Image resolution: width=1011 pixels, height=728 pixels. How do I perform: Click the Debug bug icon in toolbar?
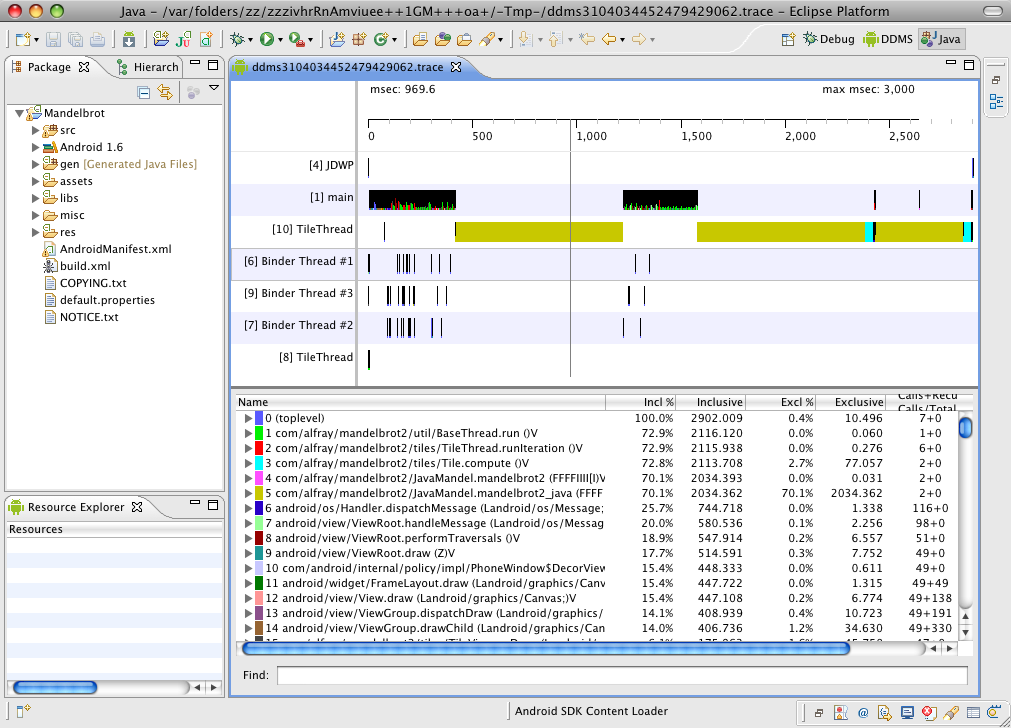coord(236,40)
